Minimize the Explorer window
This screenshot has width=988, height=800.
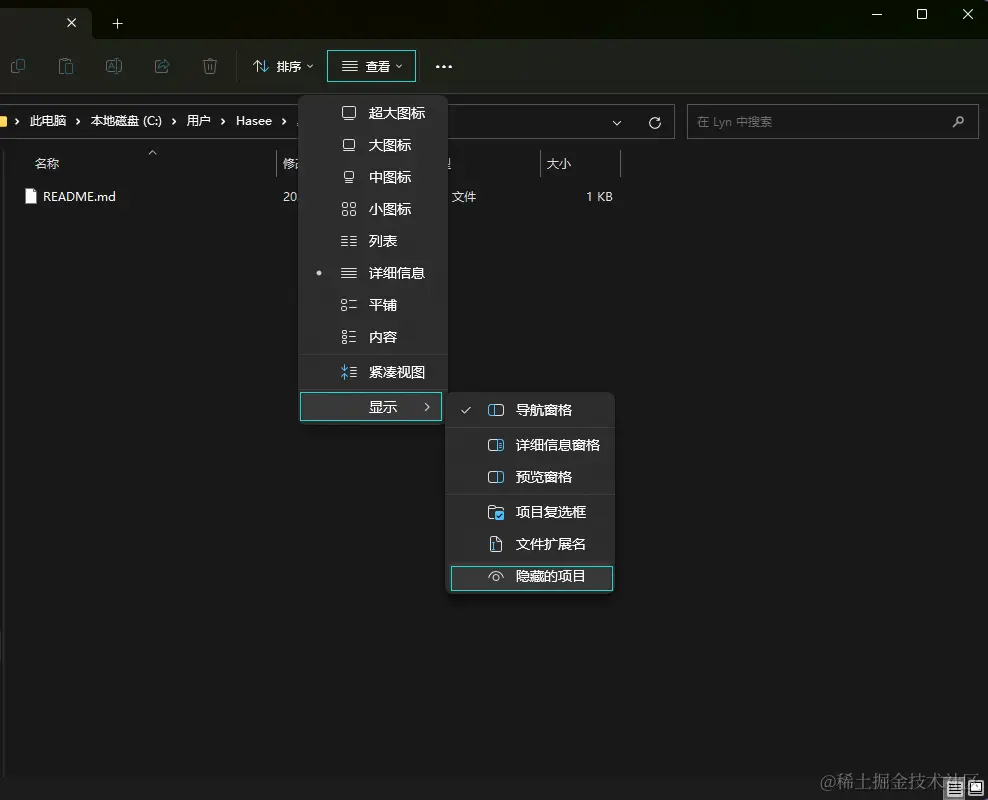click(x=876, y=14)
